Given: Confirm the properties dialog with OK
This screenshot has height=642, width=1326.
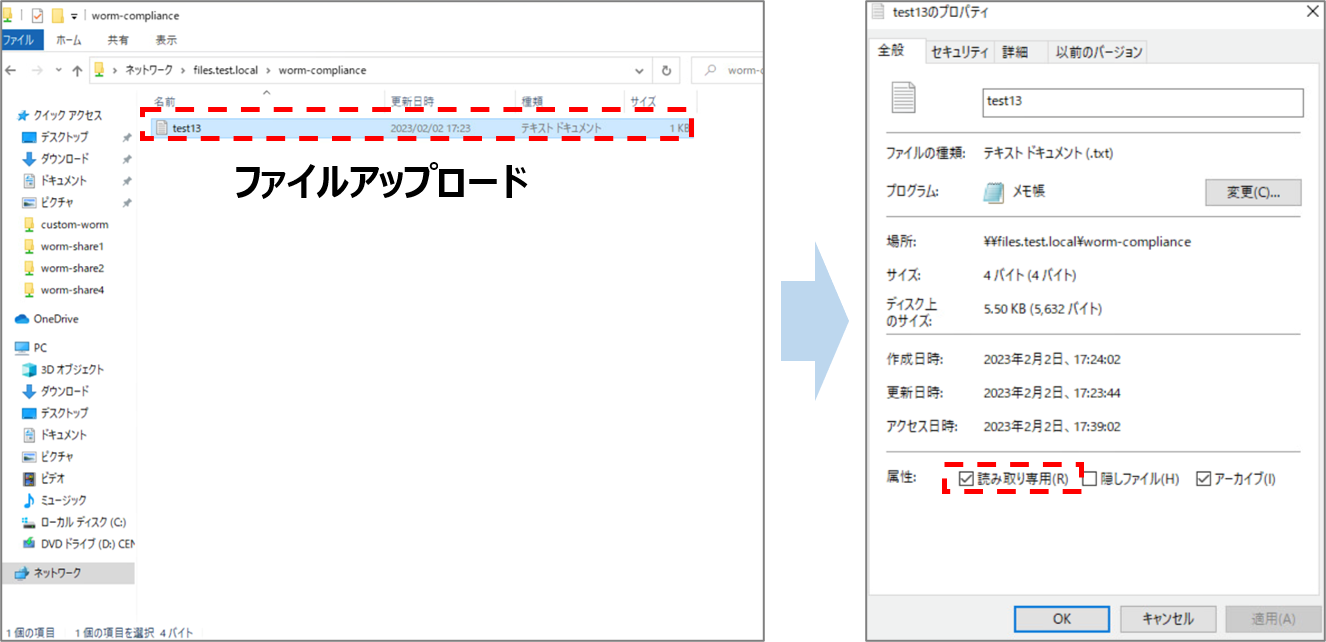Looking at the screenshot, I should 1062,619.
